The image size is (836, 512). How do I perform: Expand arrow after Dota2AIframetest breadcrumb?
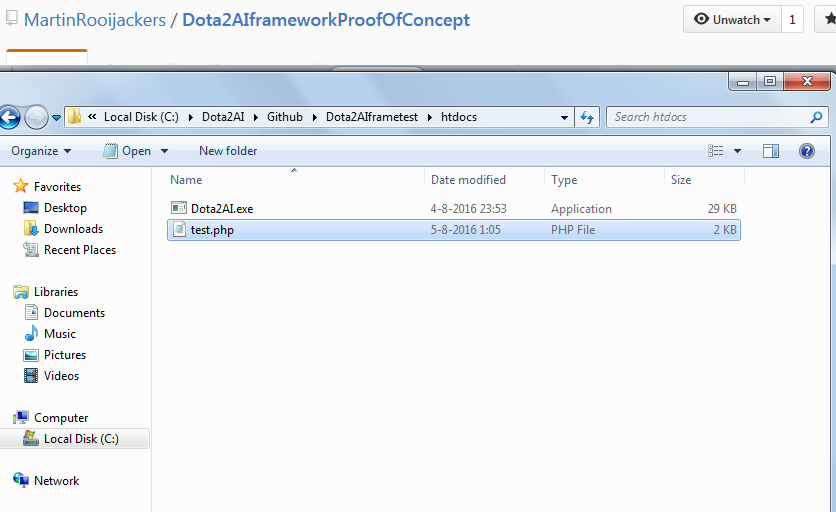point(429,117)
